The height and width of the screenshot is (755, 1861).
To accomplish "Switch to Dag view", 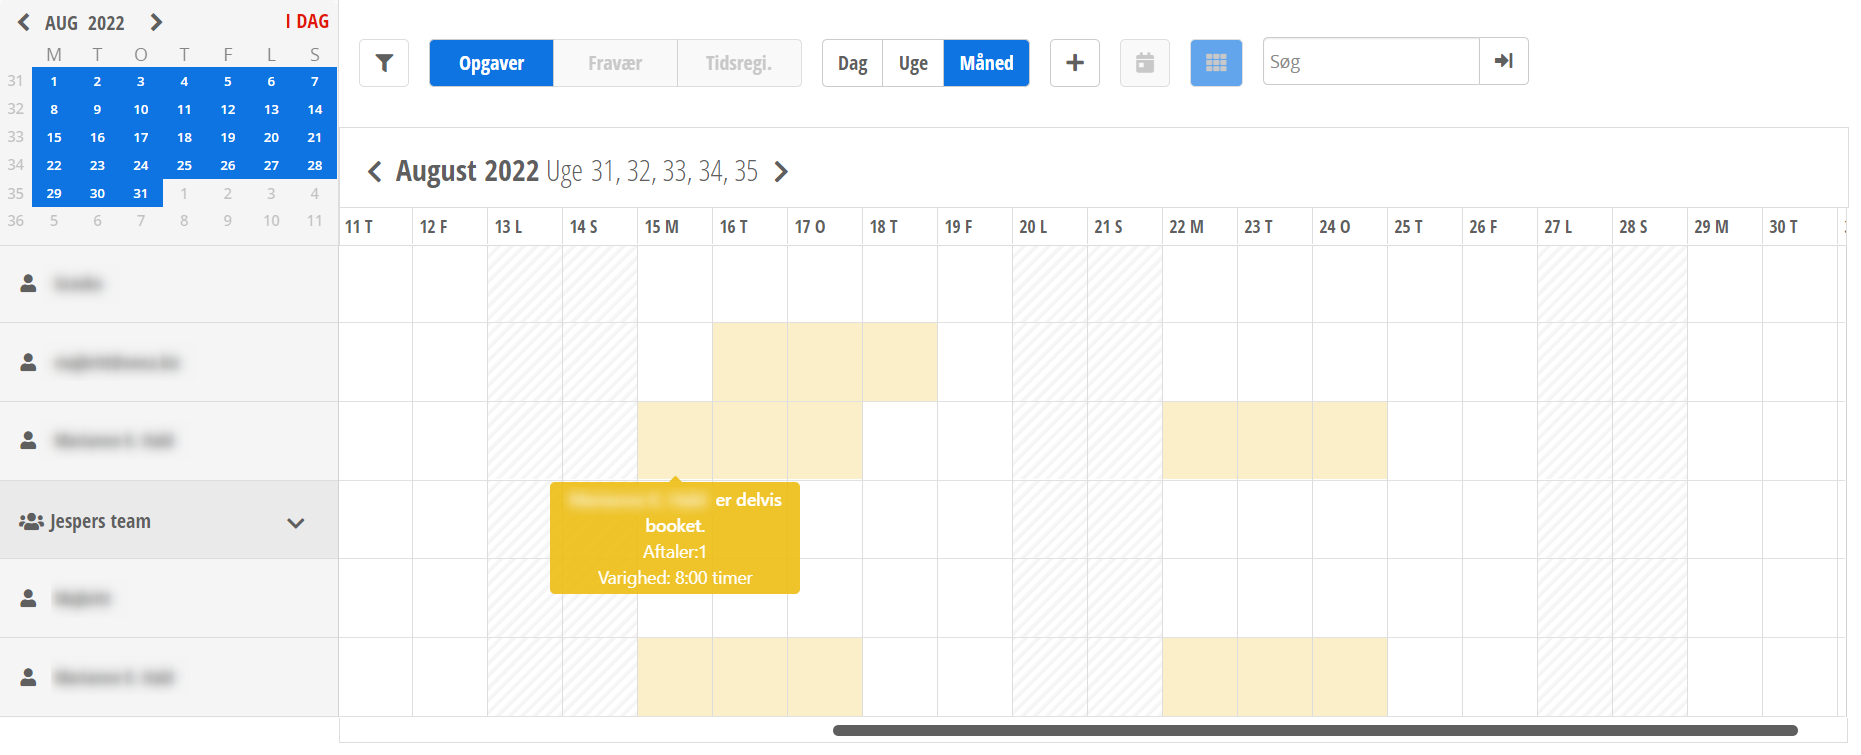I will [853, 63].
